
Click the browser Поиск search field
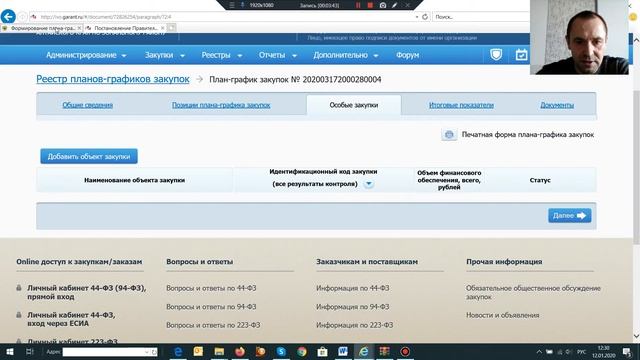click(x=480, y=17)
